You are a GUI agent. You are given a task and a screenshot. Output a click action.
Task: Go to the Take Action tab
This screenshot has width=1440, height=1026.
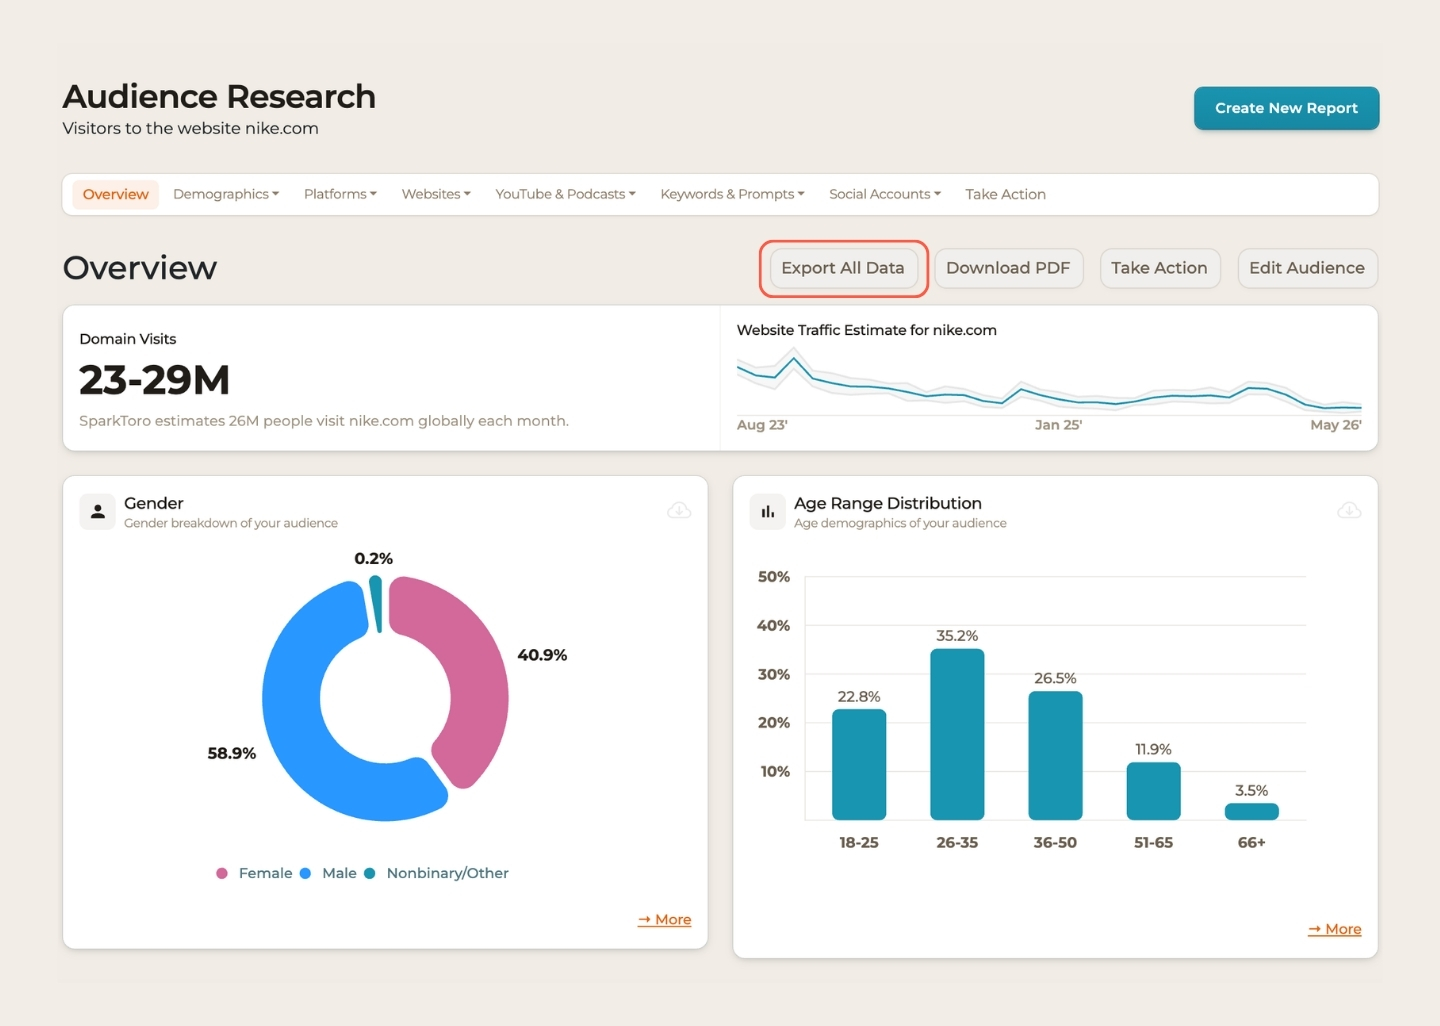pos(1005,194)
